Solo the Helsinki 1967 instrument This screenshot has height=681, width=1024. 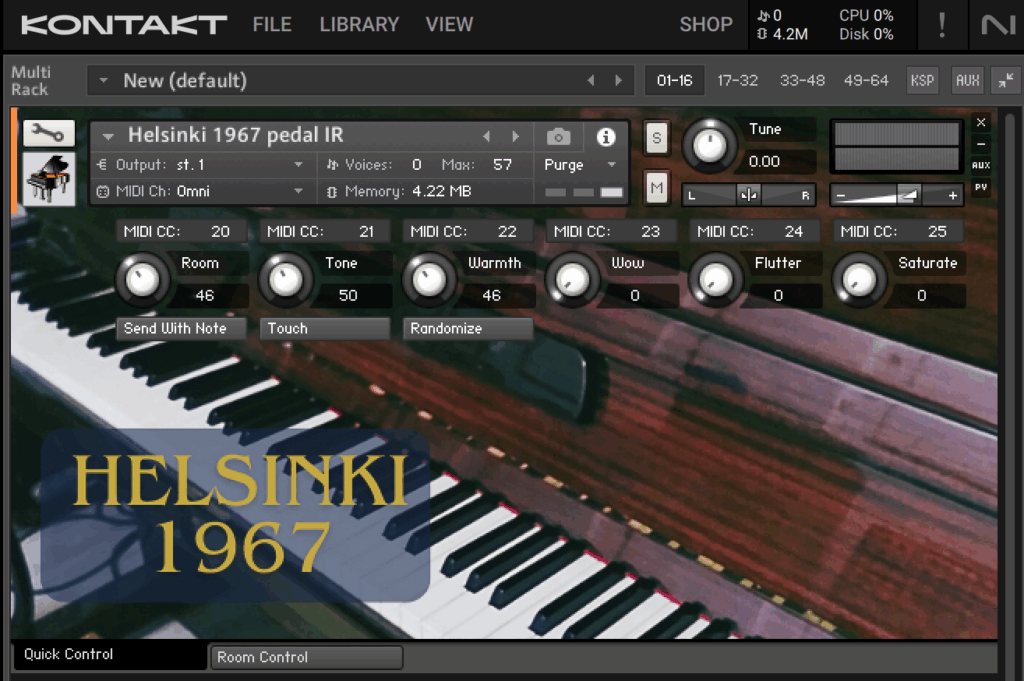coord(657,138)
